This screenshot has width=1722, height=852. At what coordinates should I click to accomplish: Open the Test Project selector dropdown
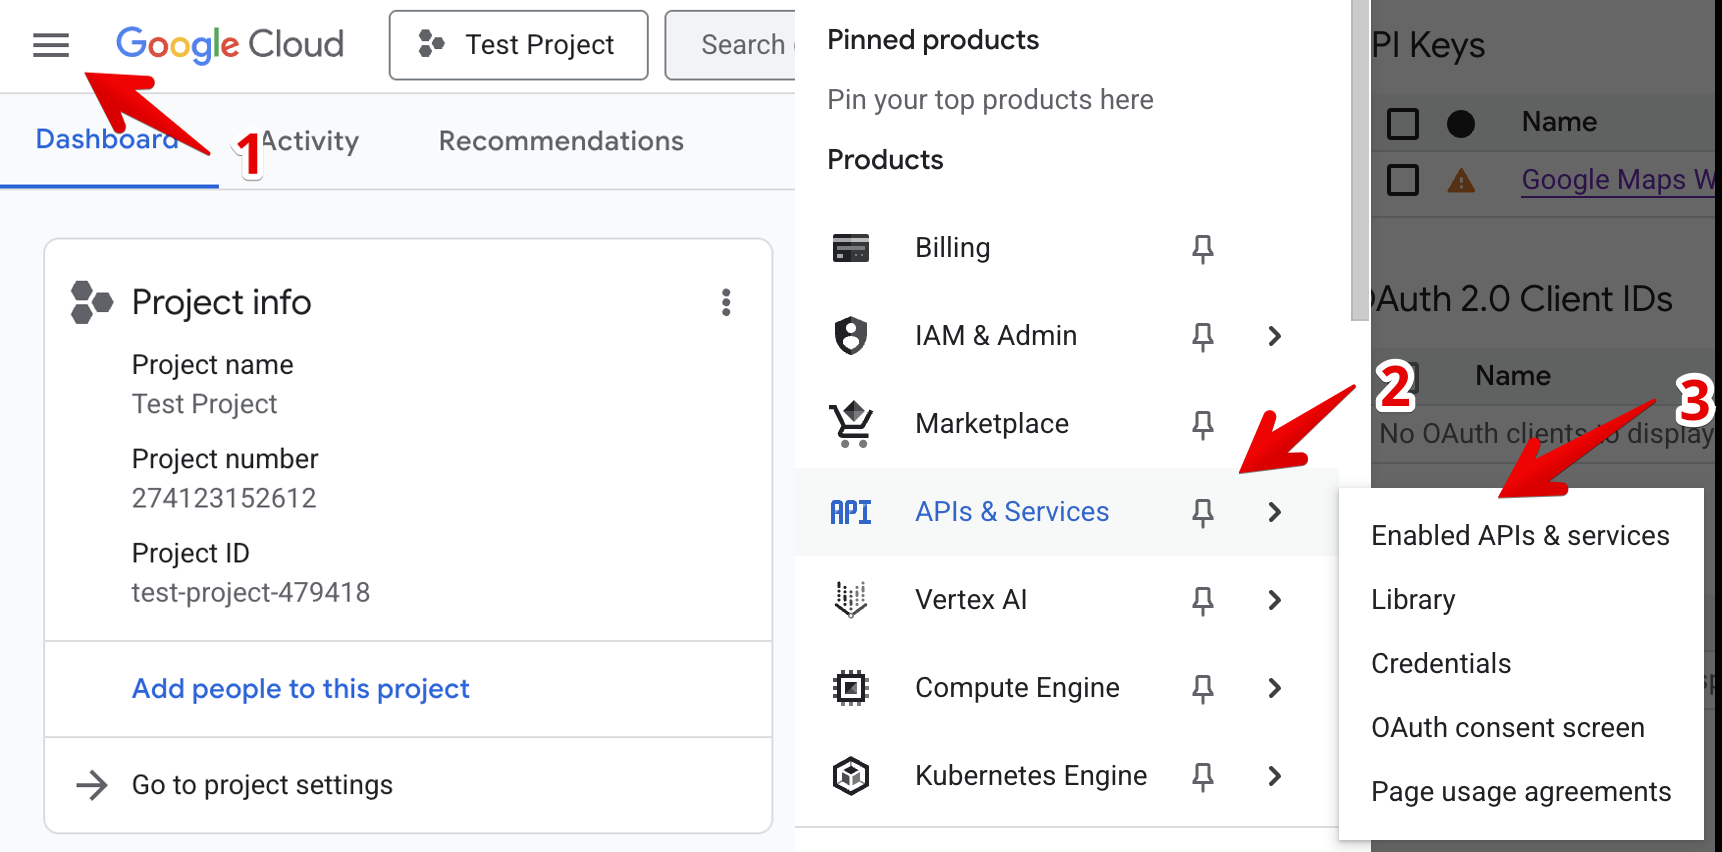coord(518,45)
